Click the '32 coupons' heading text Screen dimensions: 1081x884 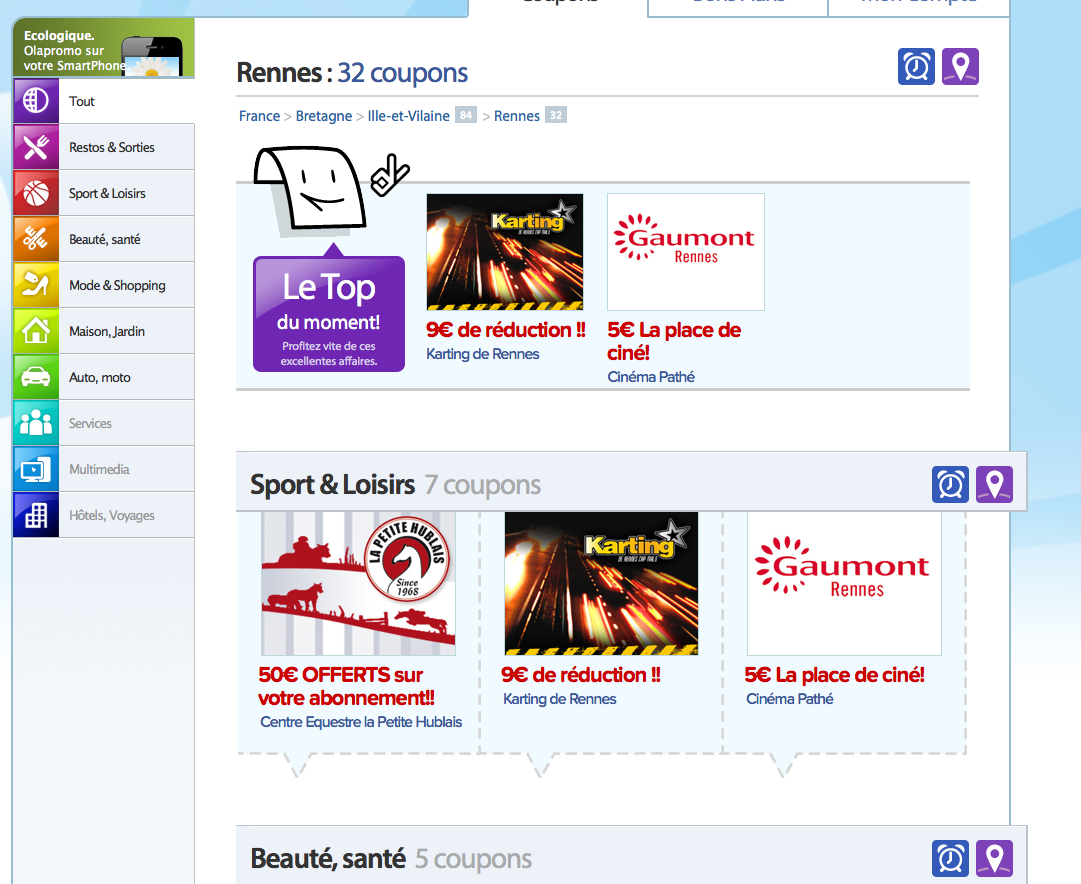(403, 72)
